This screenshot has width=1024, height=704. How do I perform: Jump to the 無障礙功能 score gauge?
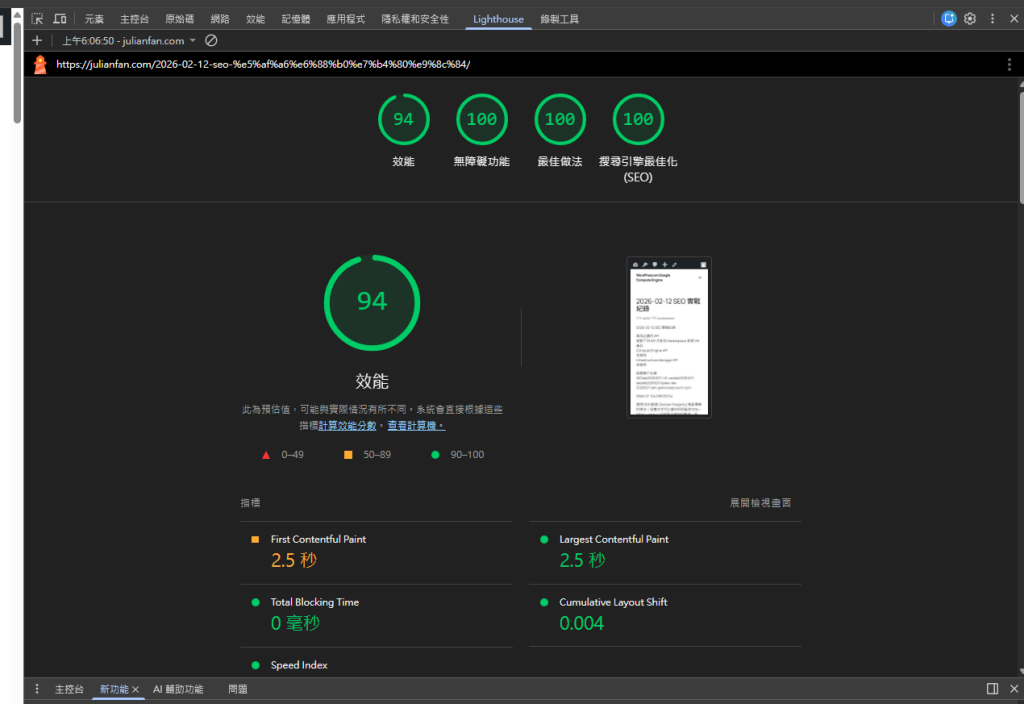pos(481,120)
